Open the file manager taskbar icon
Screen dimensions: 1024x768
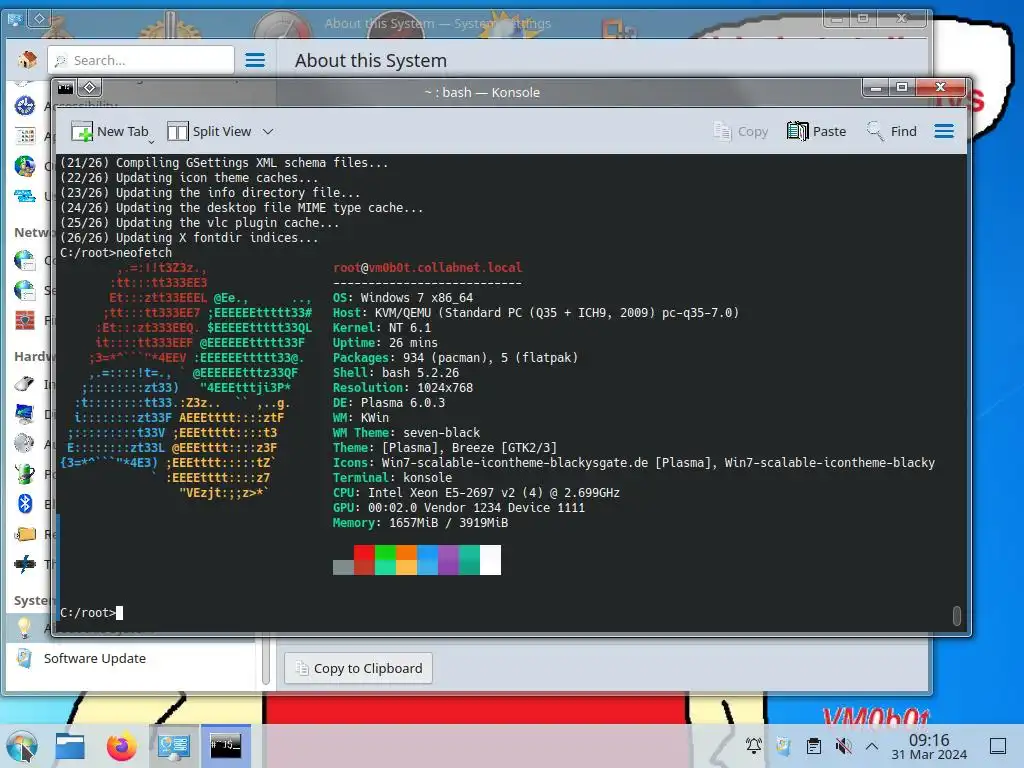[x=70, y=746]
